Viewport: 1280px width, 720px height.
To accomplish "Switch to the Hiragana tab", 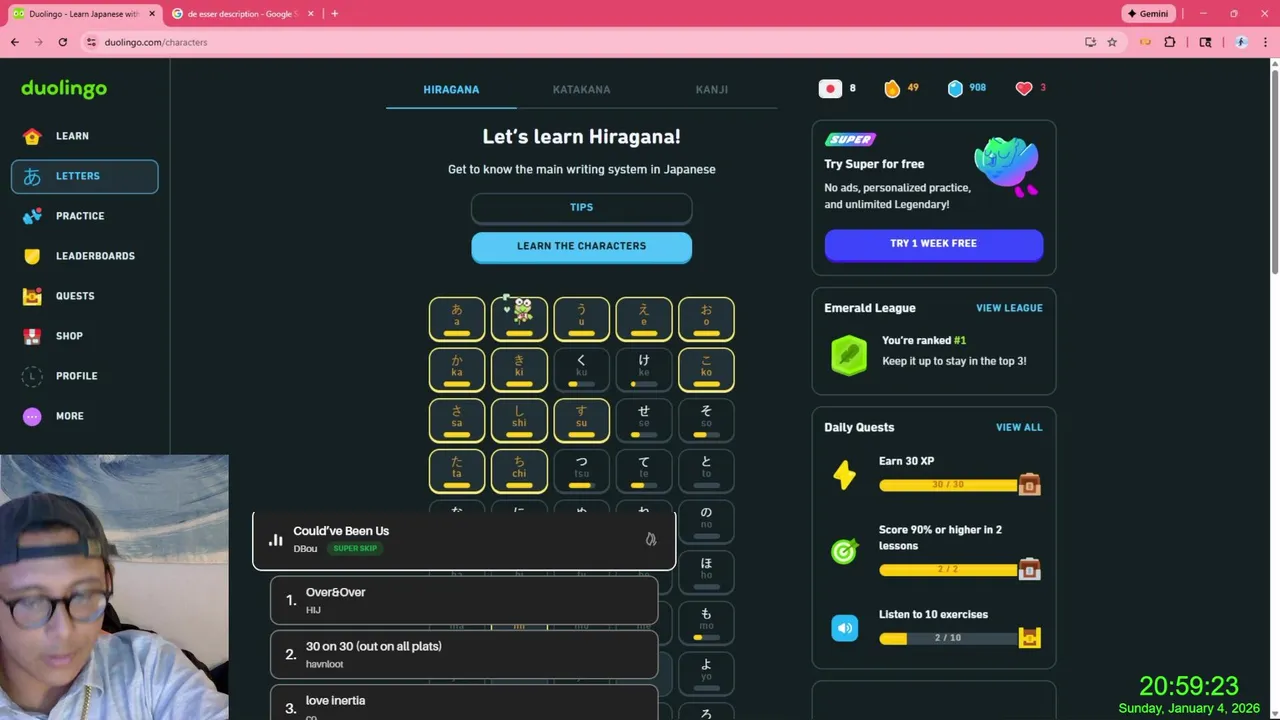I will pyautogui.click(x=451, y=89).
